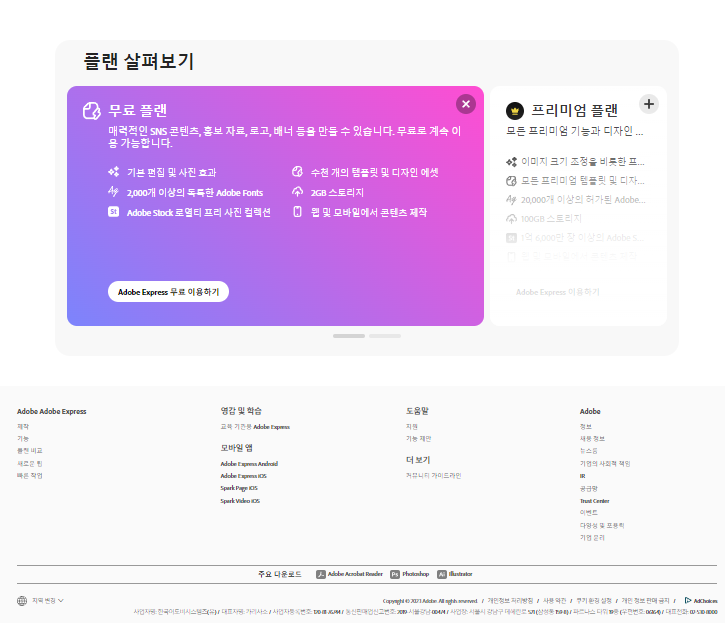Open the 개인정보 처리방침 link
The width and height of the screenshot is (725, 623).
coord(510,601)
